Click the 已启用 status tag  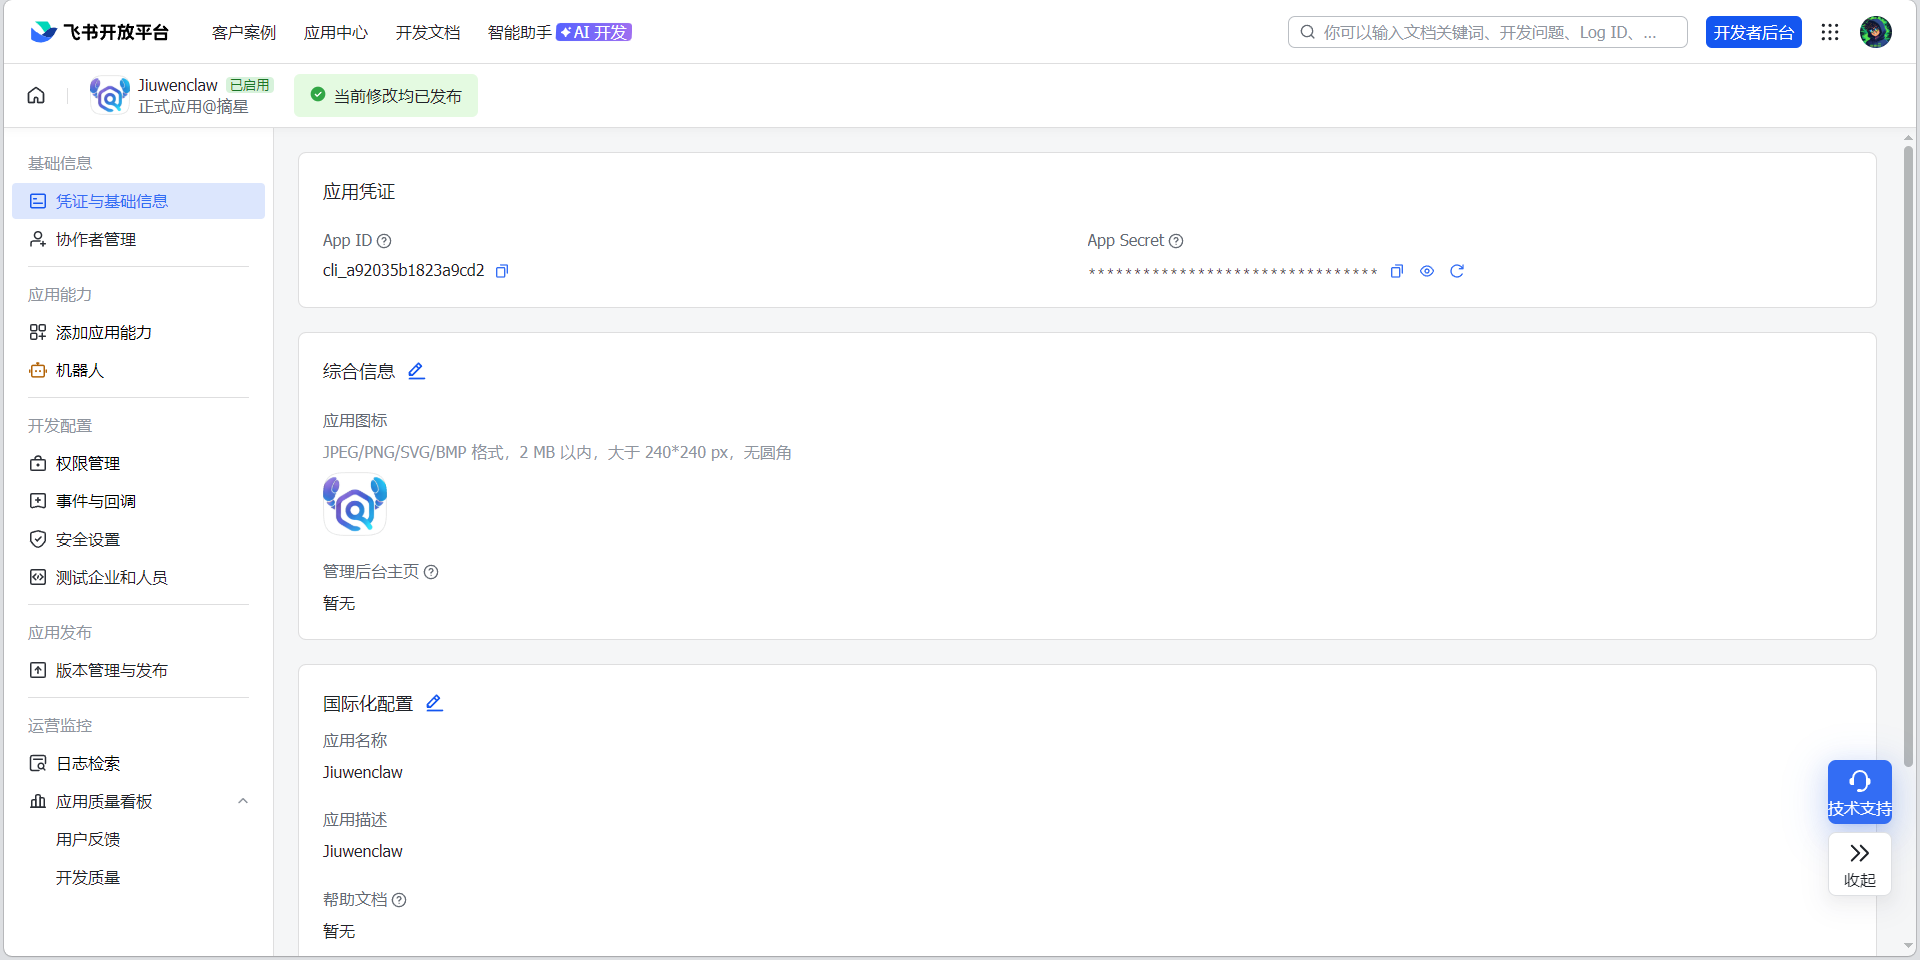[x=250, y=85]
